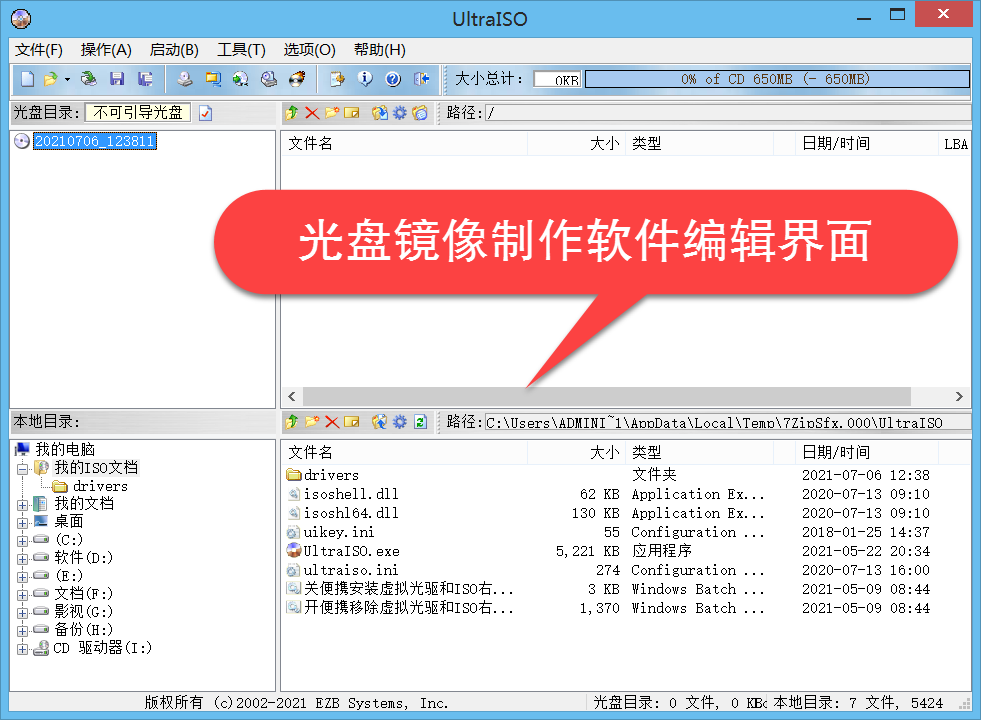The image size is (981, 720).
Task: Click the green-arrow disc toolbar icon
Action: pyautogui.click(x=240, y=79)
